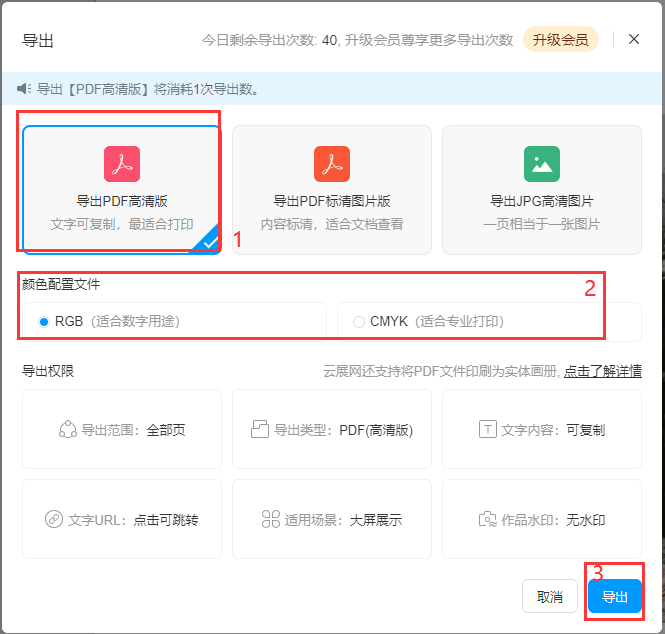The width and height of the screenshot is (665, 634).
Task: Click the 适用场景 grid icon
Action: point(270,520)
